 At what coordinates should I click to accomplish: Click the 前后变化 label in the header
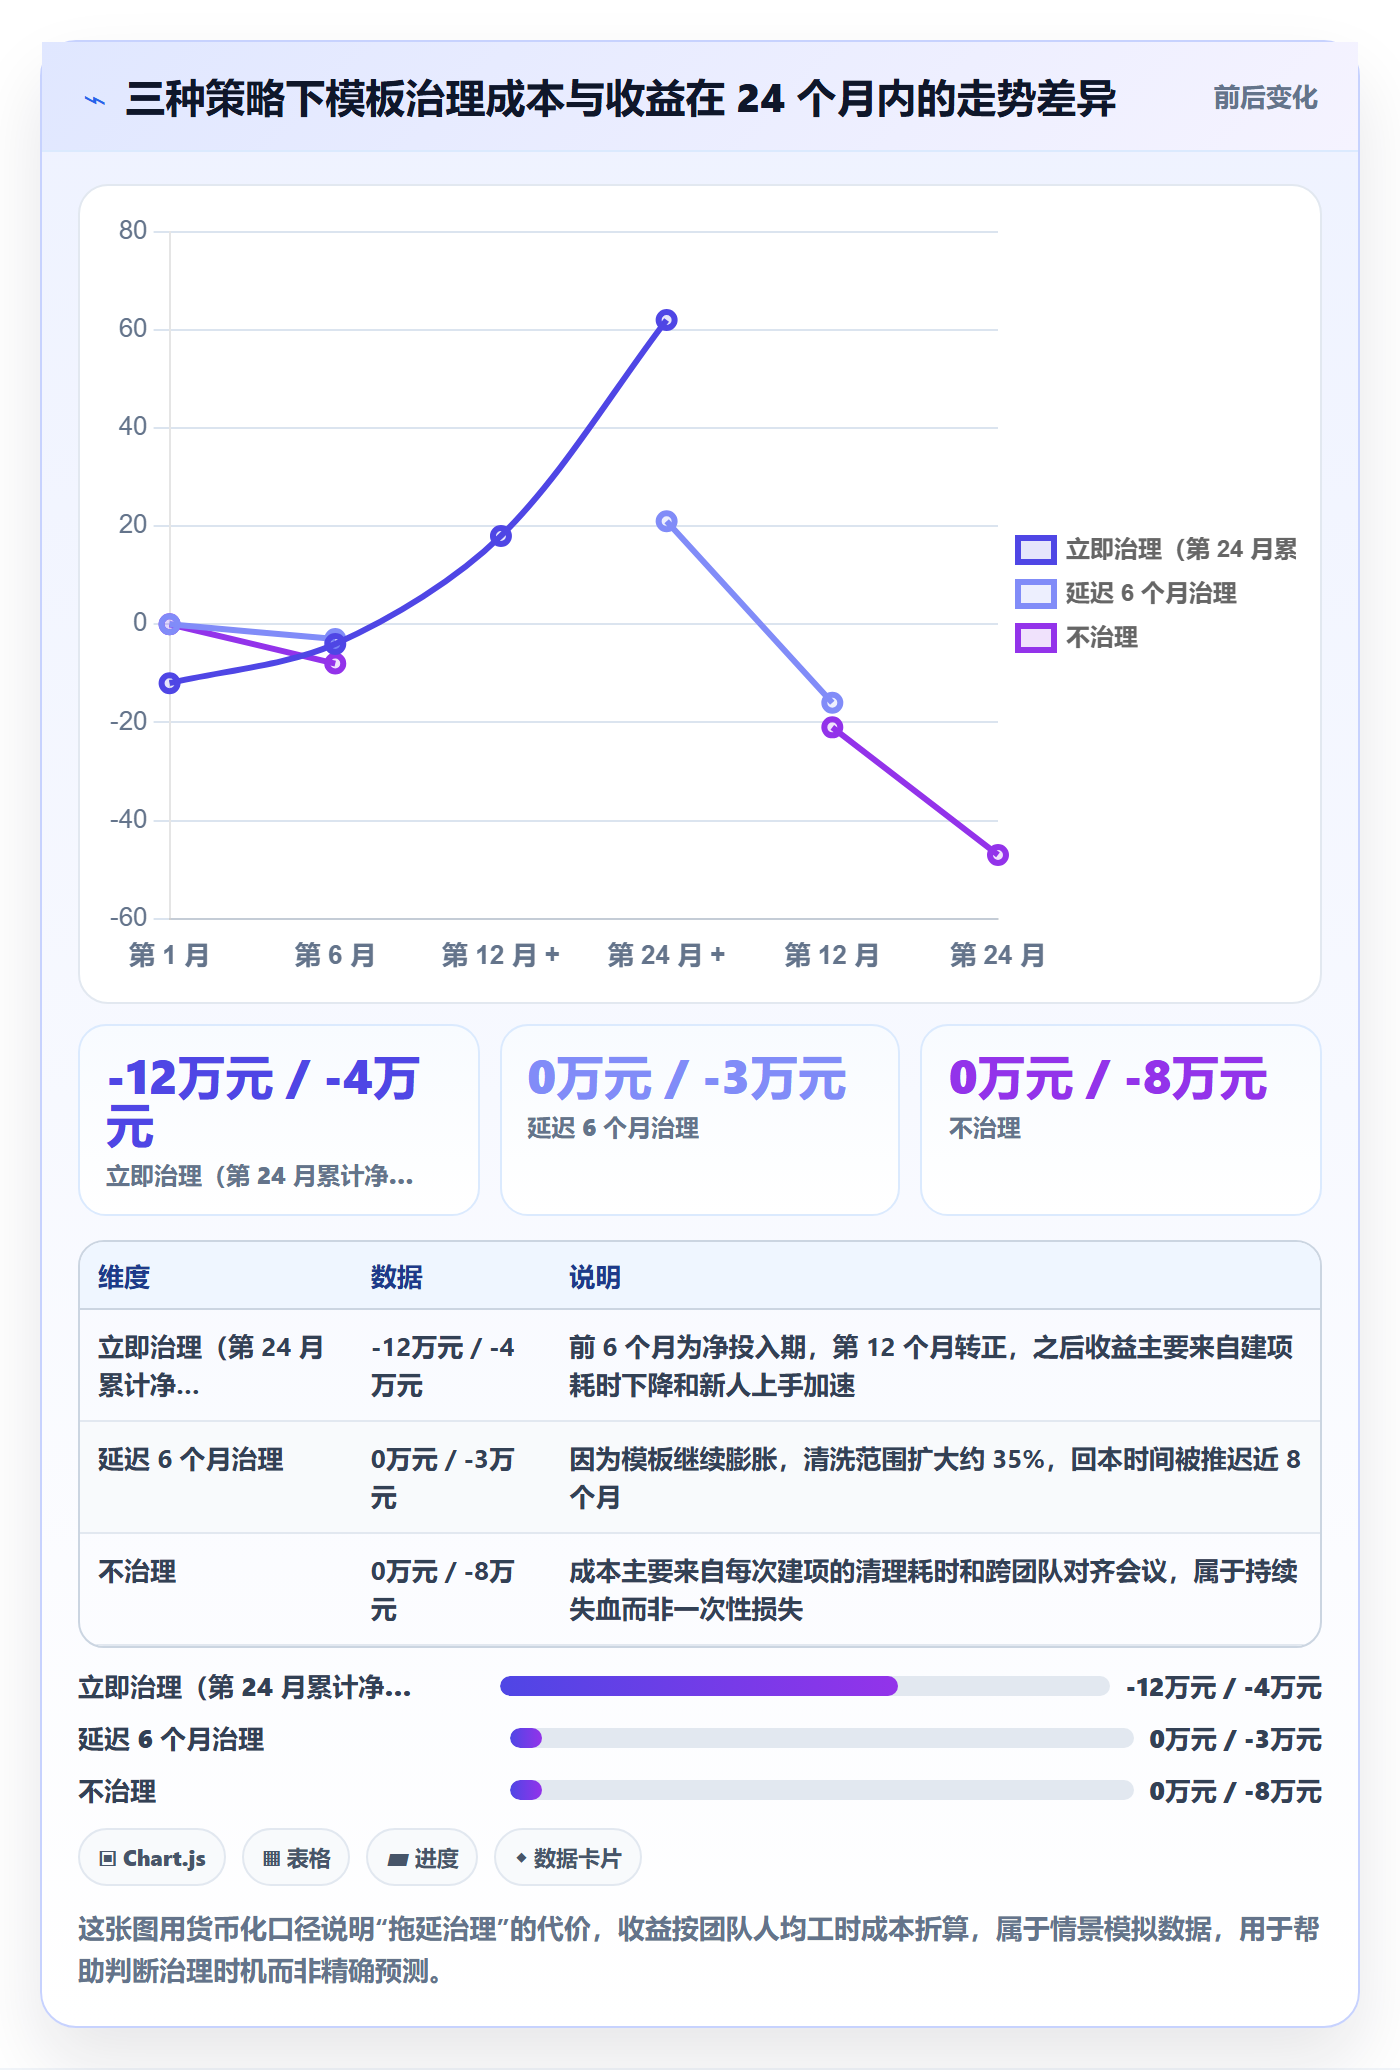(1265, 98)
